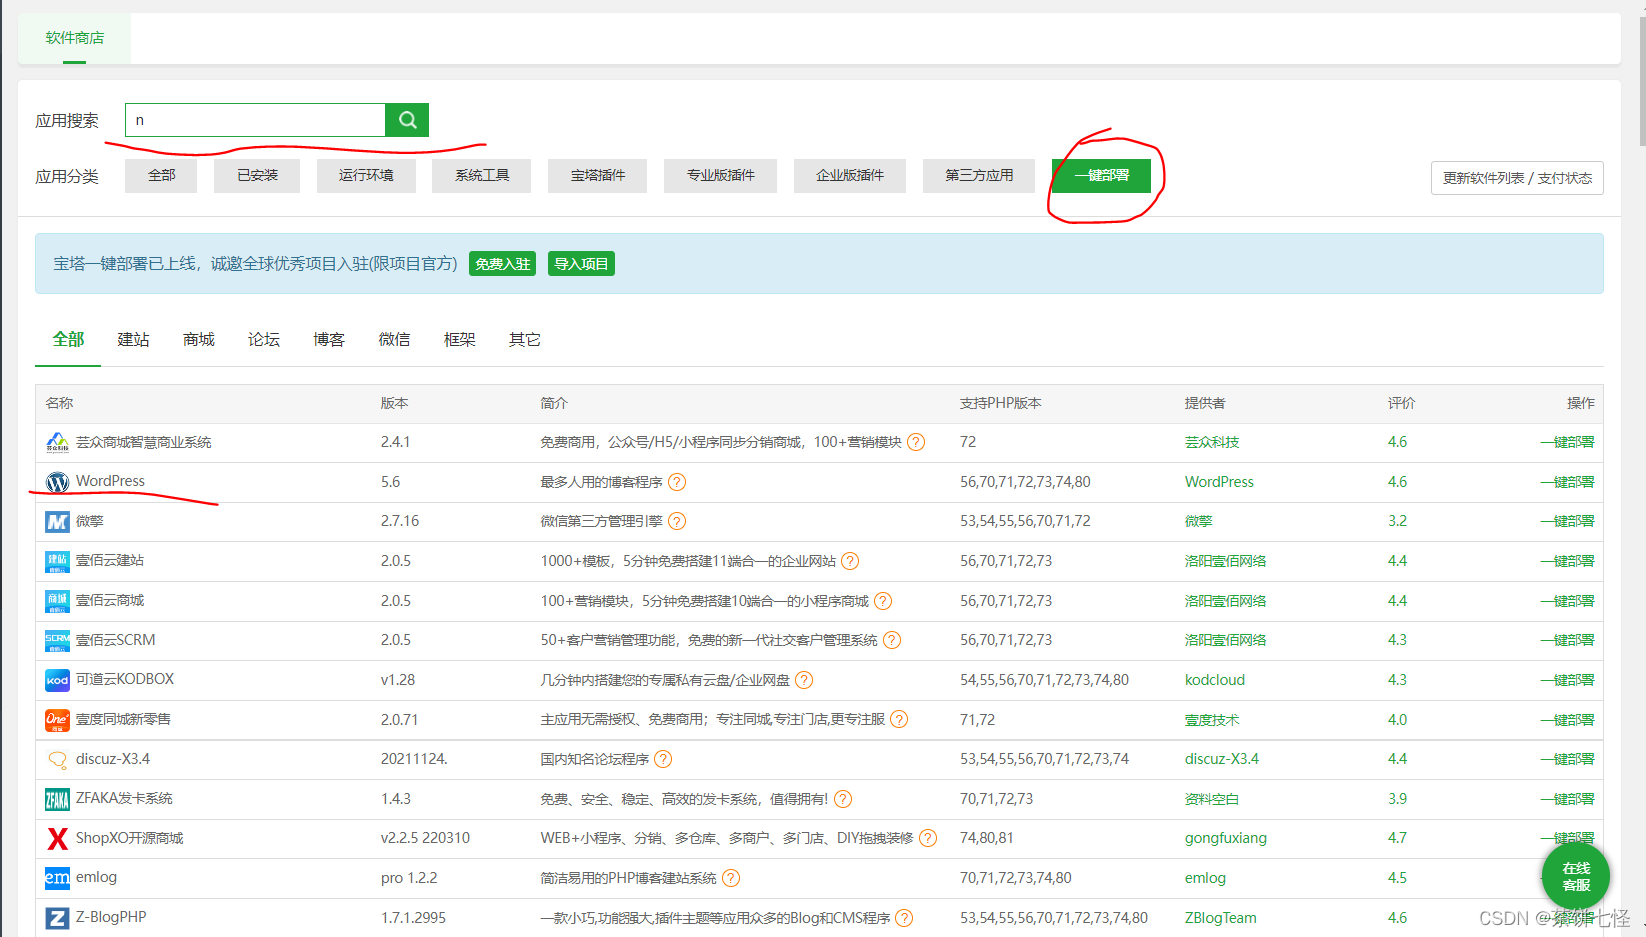
Task: Click the 支持PHP版本 column header
Action: (1001, 403)
